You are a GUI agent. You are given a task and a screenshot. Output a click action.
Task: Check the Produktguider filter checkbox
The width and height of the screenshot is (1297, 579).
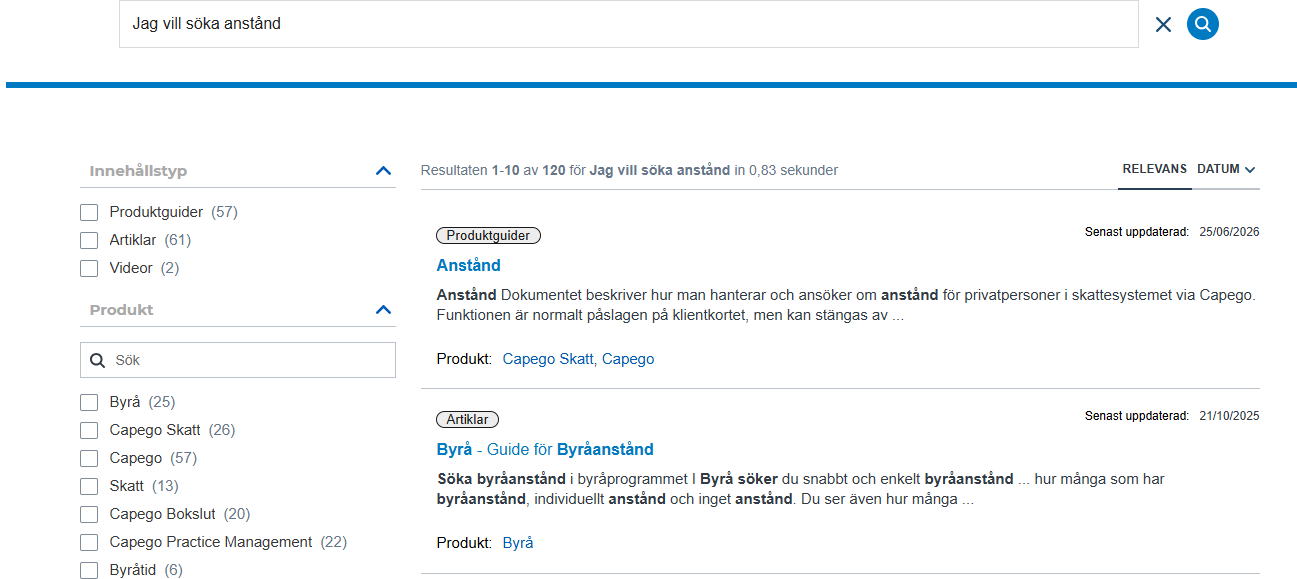click(89, 212)
